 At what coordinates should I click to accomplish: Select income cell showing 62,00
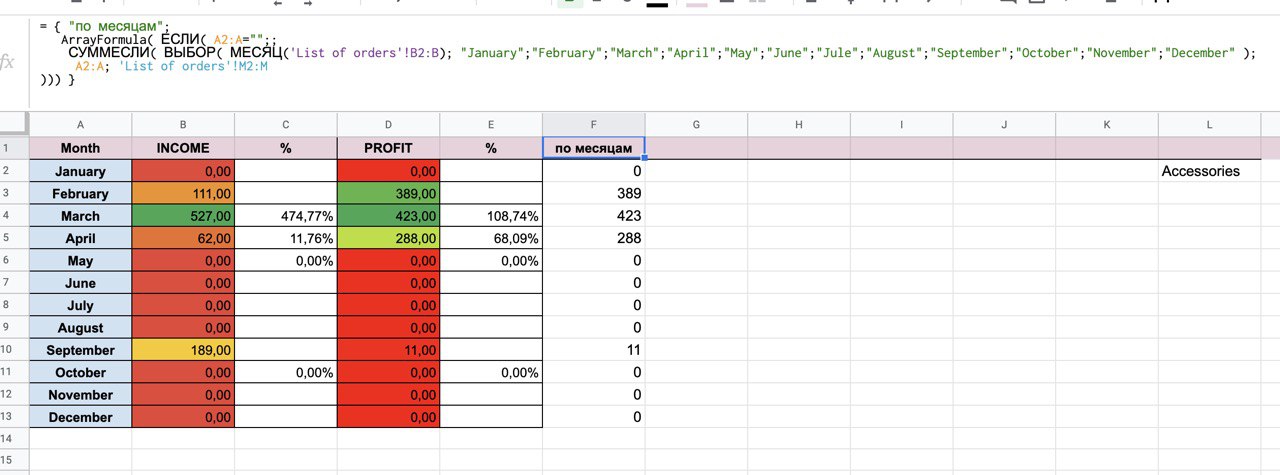pyautogui.click(x=183, y=238)
